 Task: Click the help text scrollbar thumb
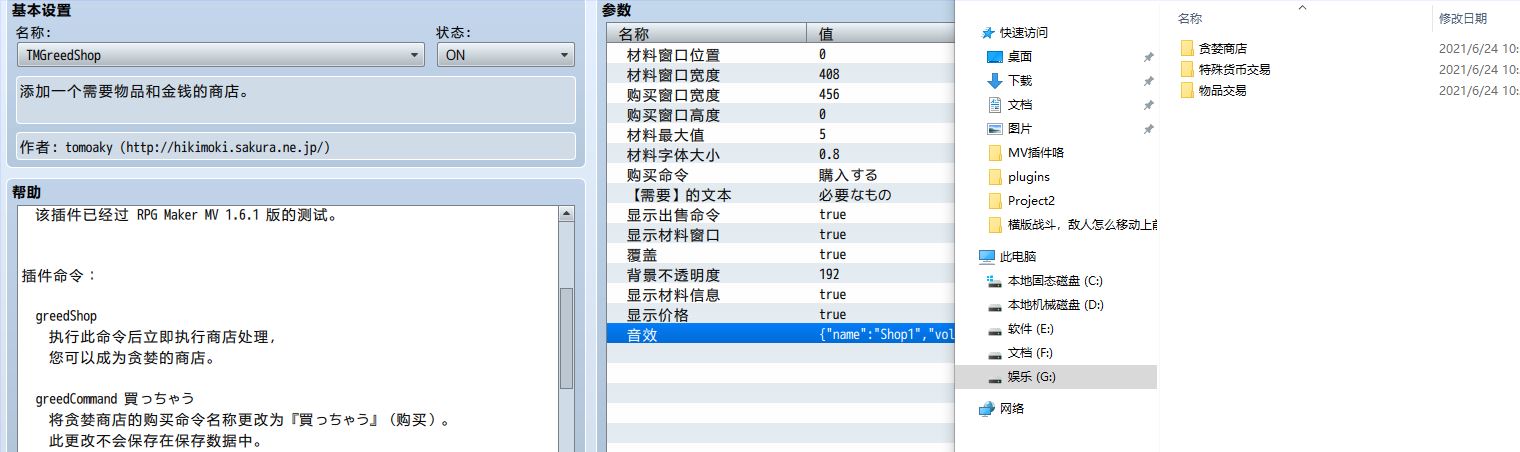567,338
